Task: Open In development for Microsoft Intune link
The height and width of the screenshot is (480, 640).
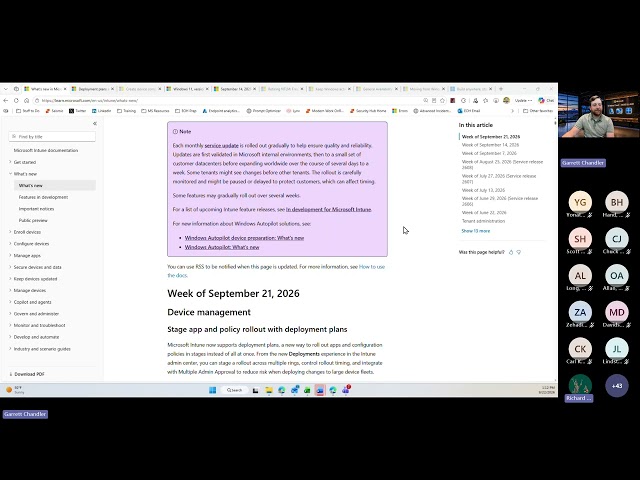Action: coord(329,209)
